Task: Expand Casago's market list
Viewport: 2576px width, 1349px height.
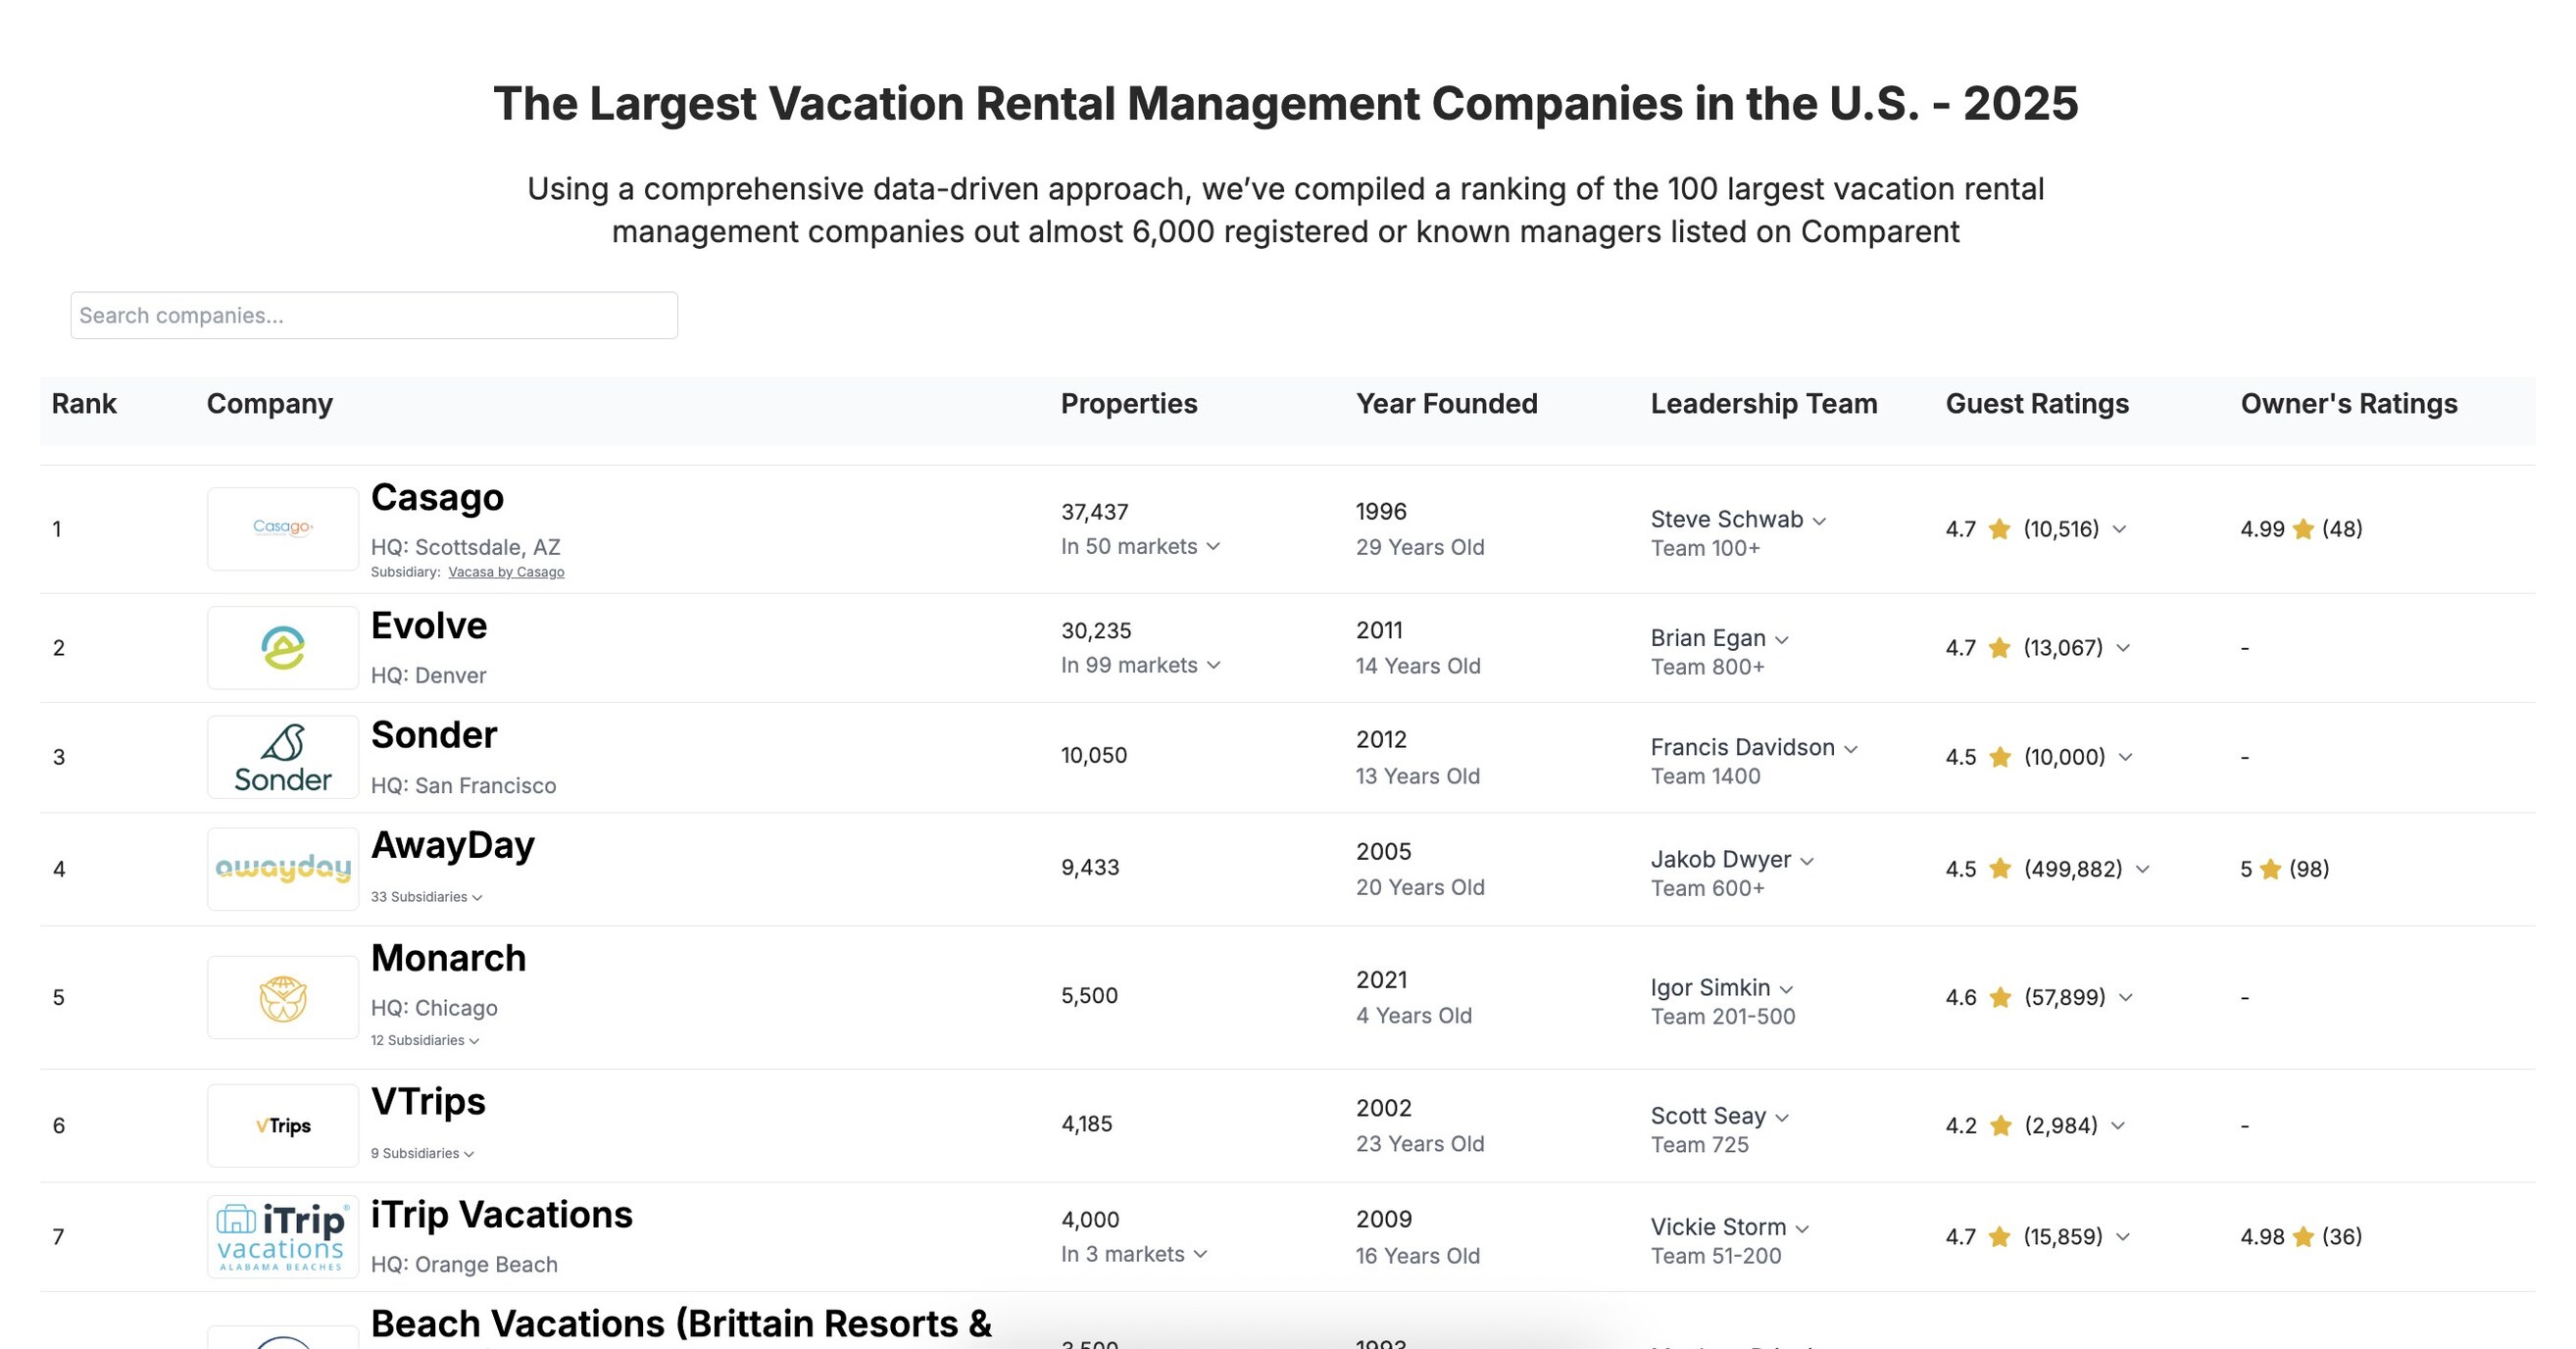Action: tap(1214, 547)
